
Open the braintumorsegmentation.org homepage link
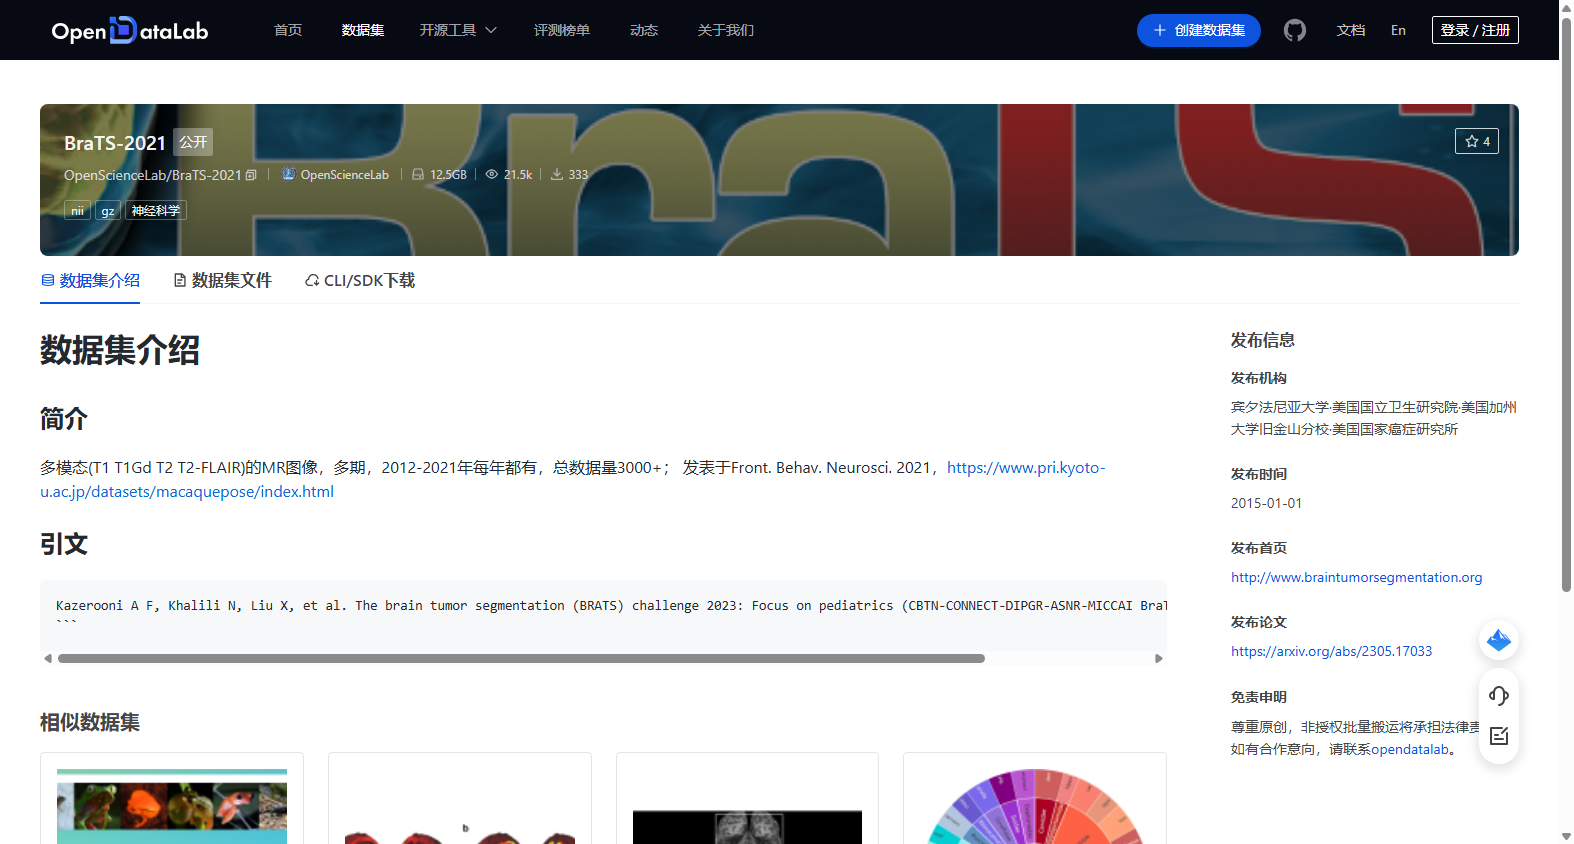click(1357, 577)
